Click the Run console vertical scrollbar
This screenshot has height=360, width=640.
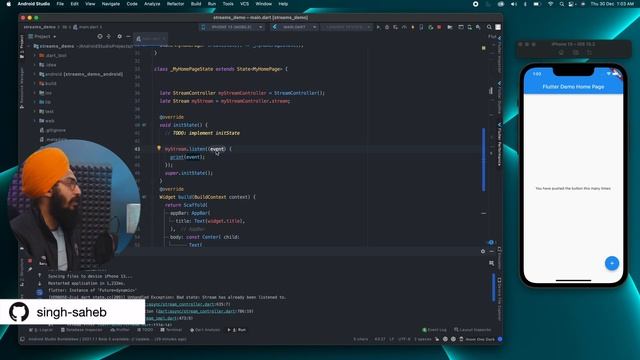click(493, 288)
